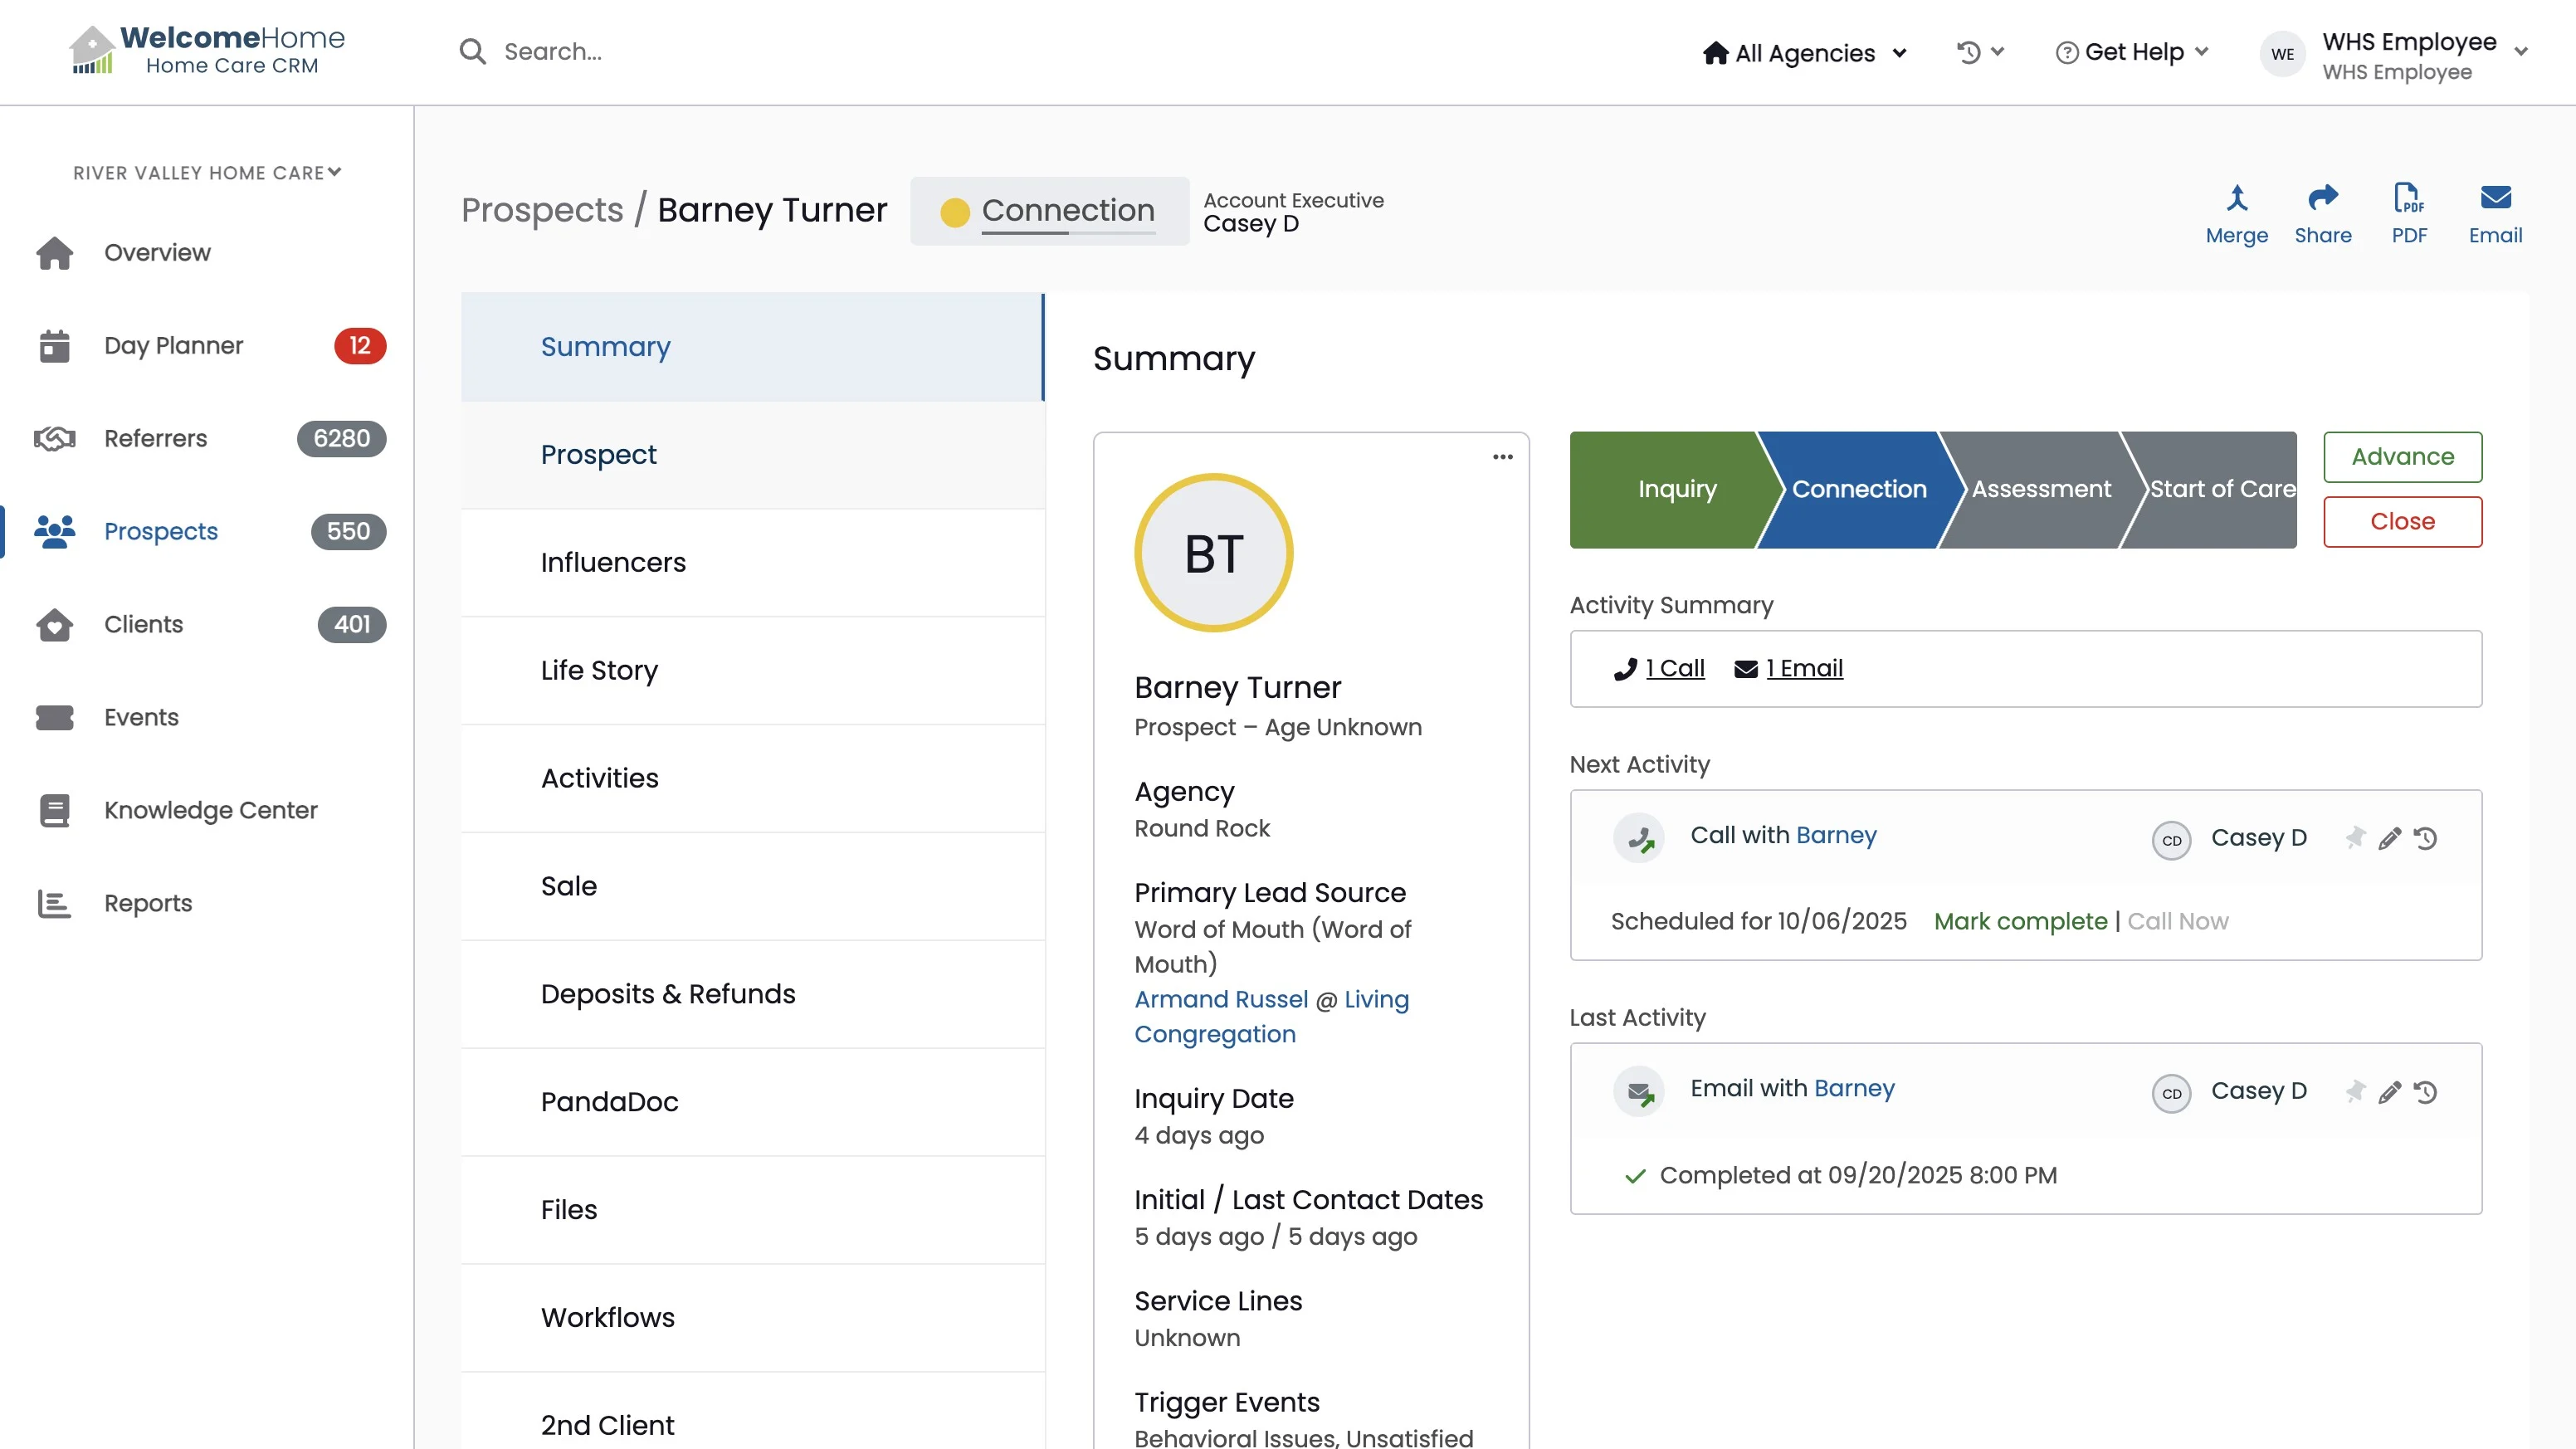Reschedule the Call with Barney activity
Screen dimensions: 2576x1449
click(2425, 838)
